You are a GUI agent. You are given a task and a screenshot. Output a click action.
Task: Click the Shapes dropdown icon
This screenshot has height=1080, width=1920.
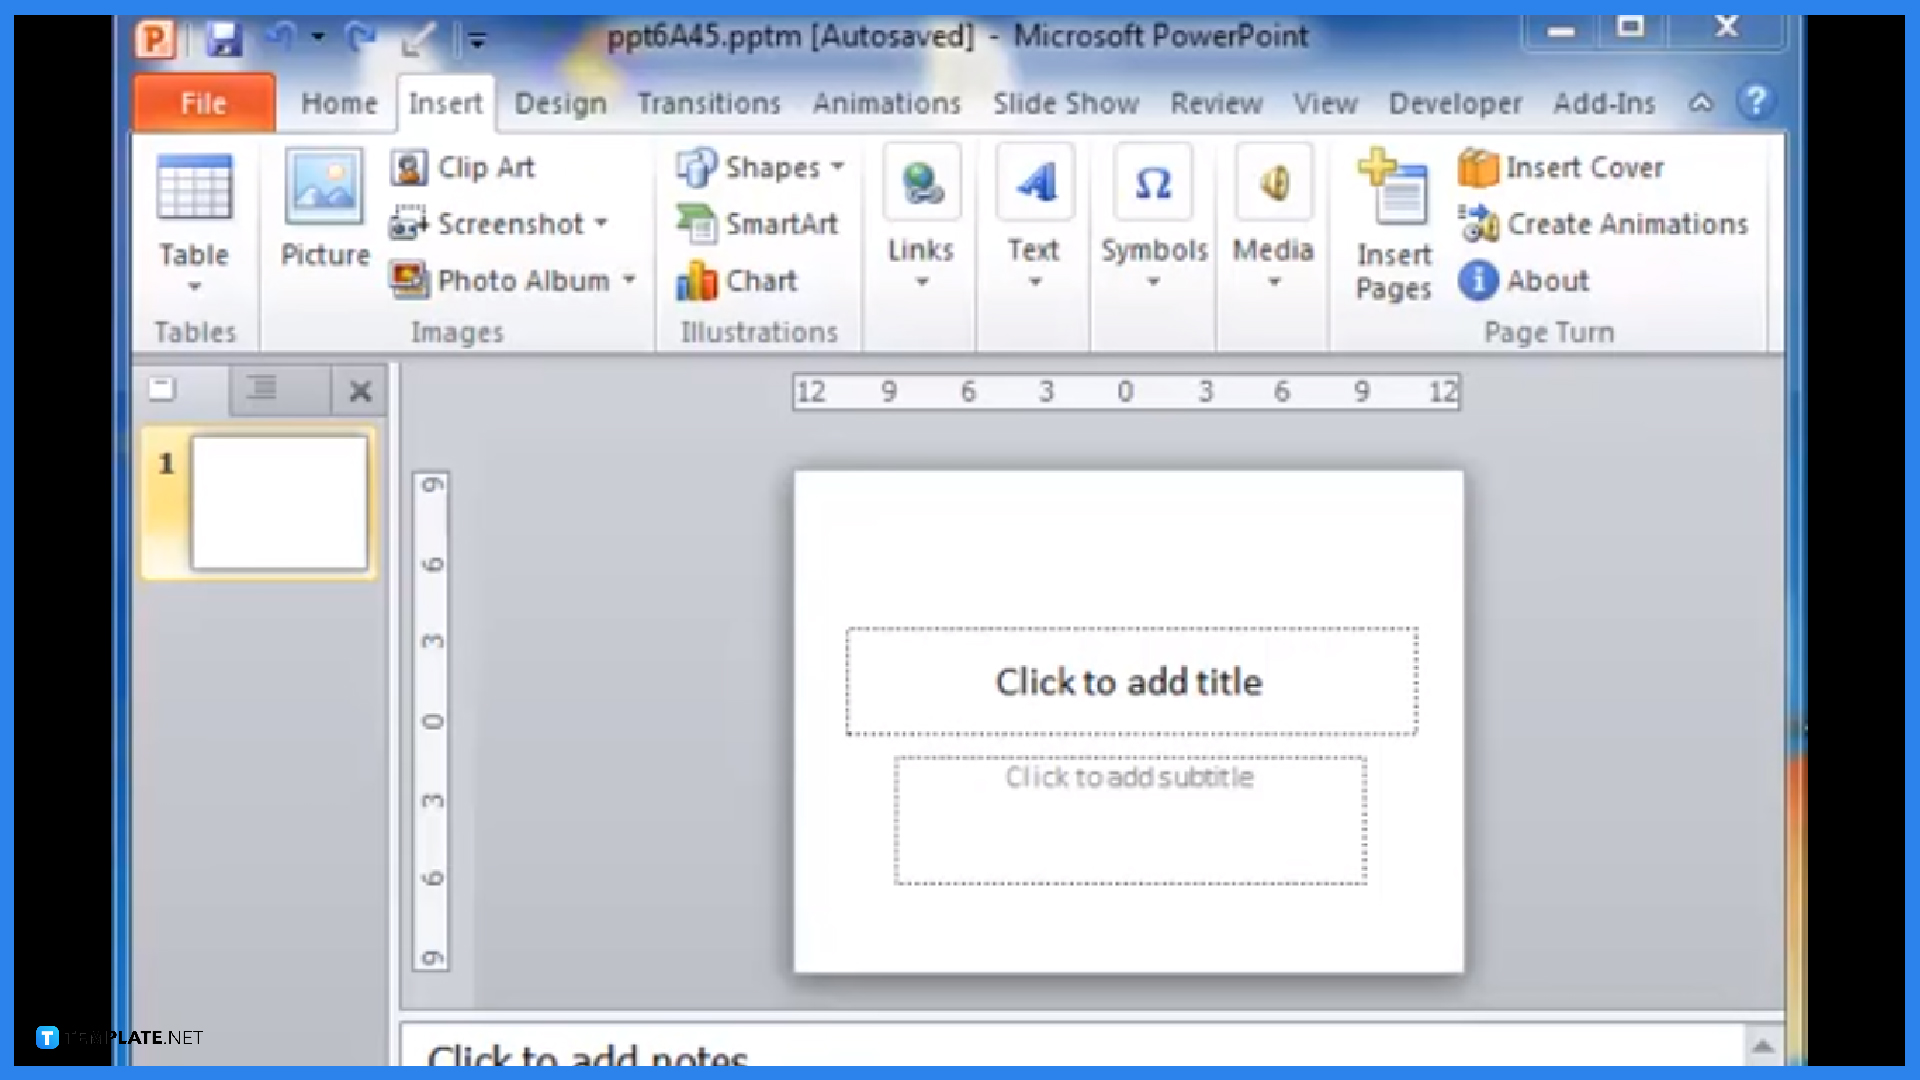click(836, 166)
